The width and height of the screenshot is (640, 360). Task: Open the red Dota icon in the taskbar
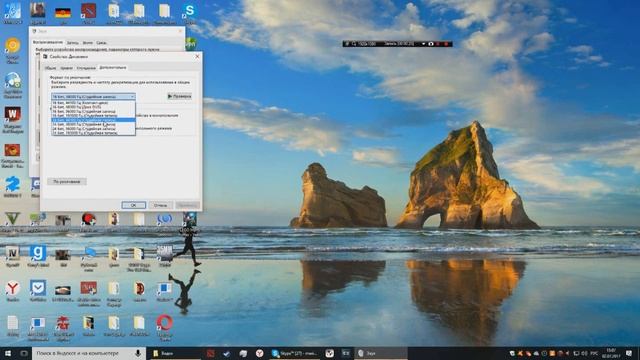tap(210, 353)
